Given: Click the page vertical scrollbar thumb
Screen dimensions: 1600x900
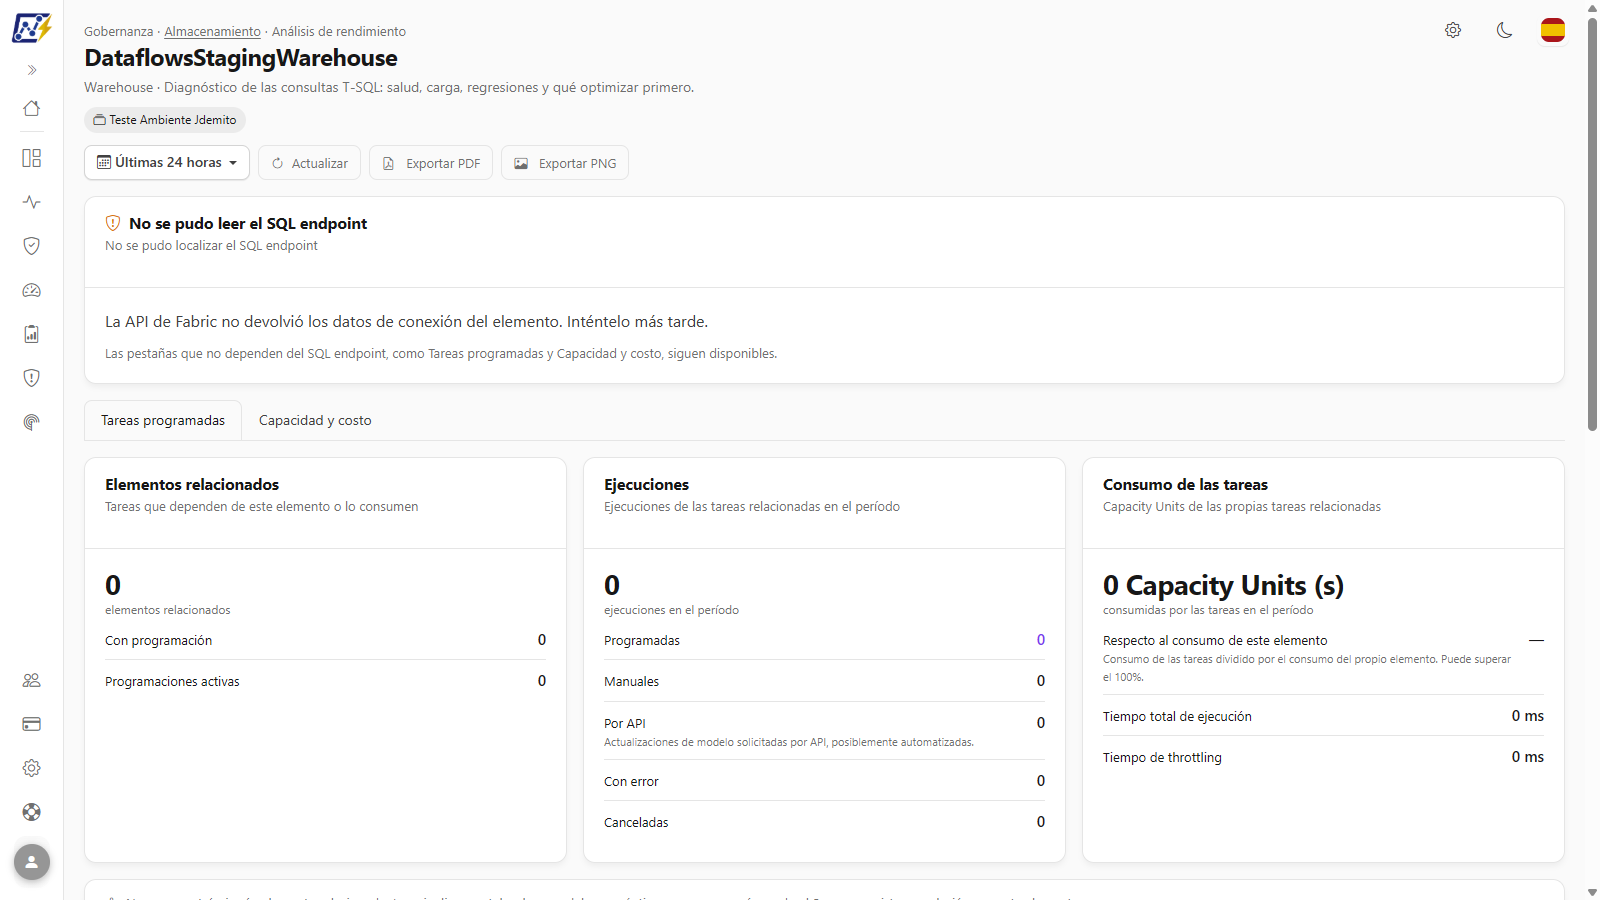Looking at the screenshot, I should [1592, 225].
